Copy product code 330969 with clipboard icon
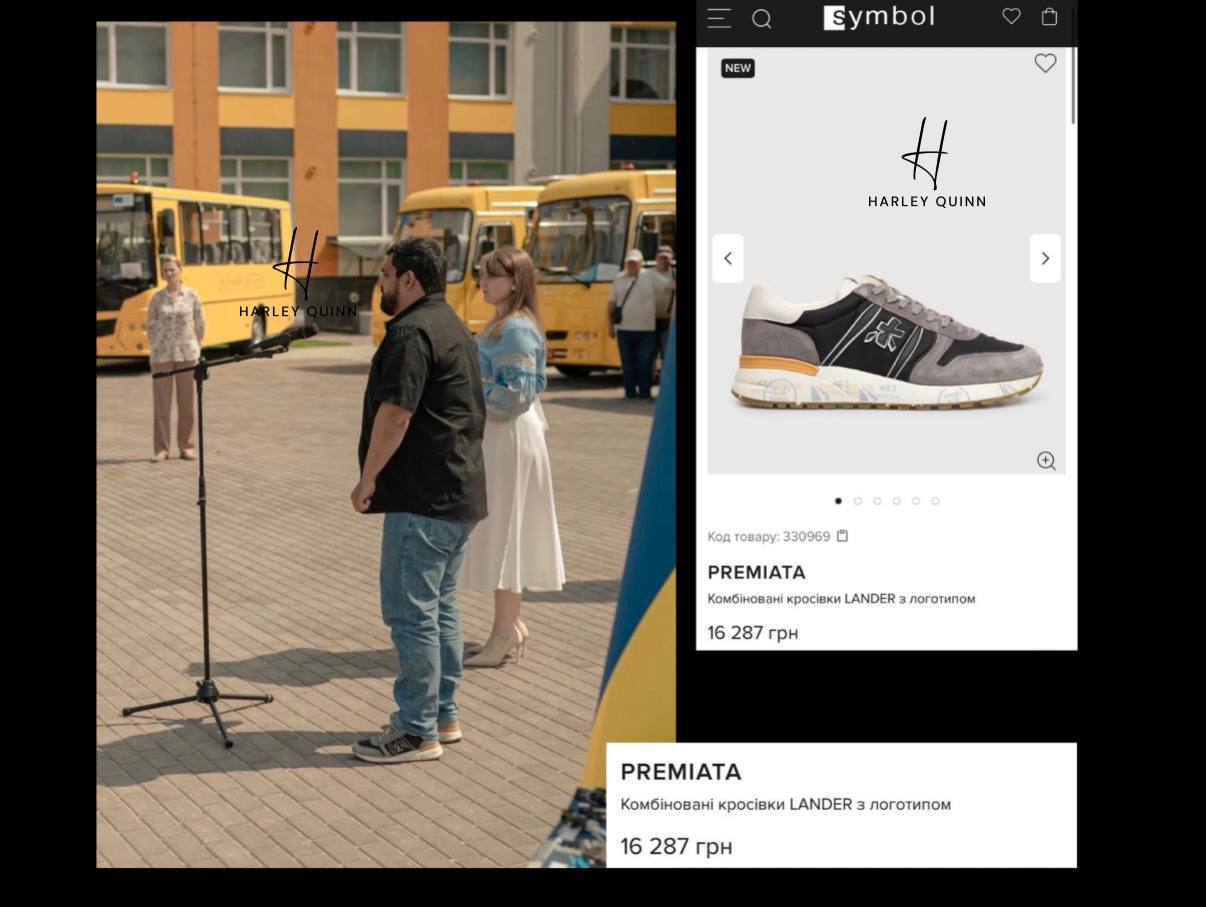Viewport: 1206px width, 907px height. (x=842, y=536)
